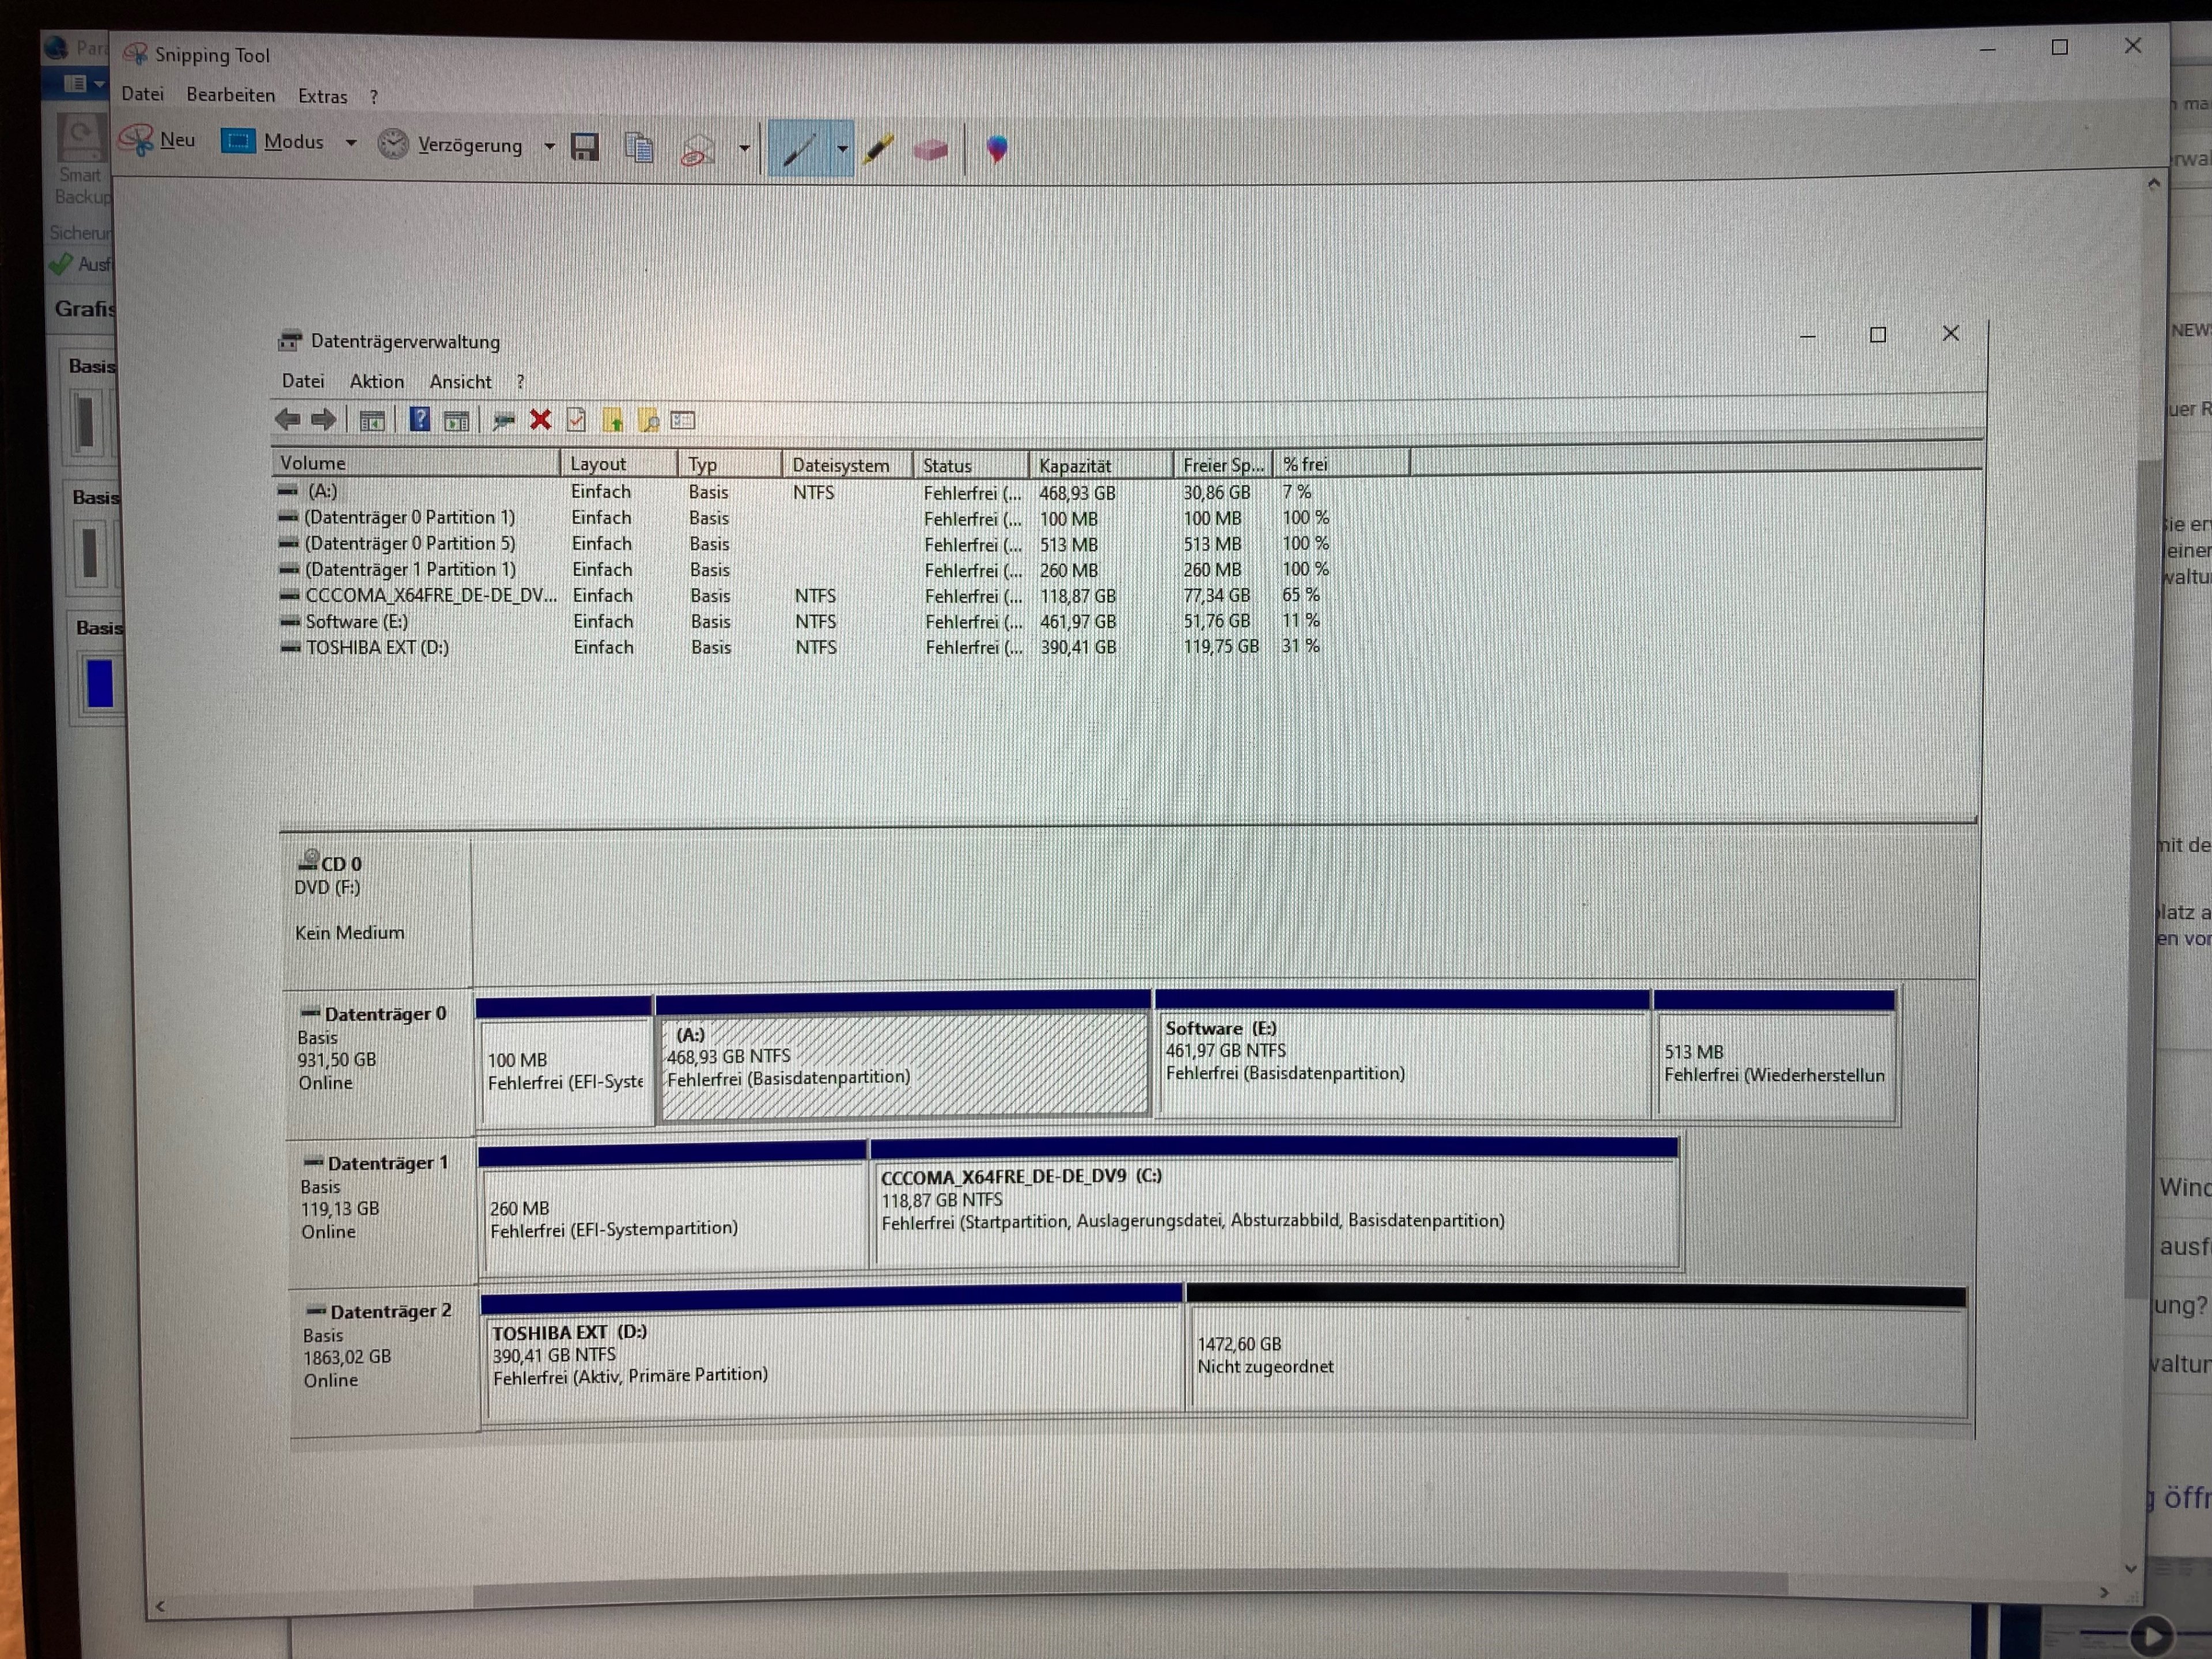Copy the snip using copy icon

click(639, 148)
